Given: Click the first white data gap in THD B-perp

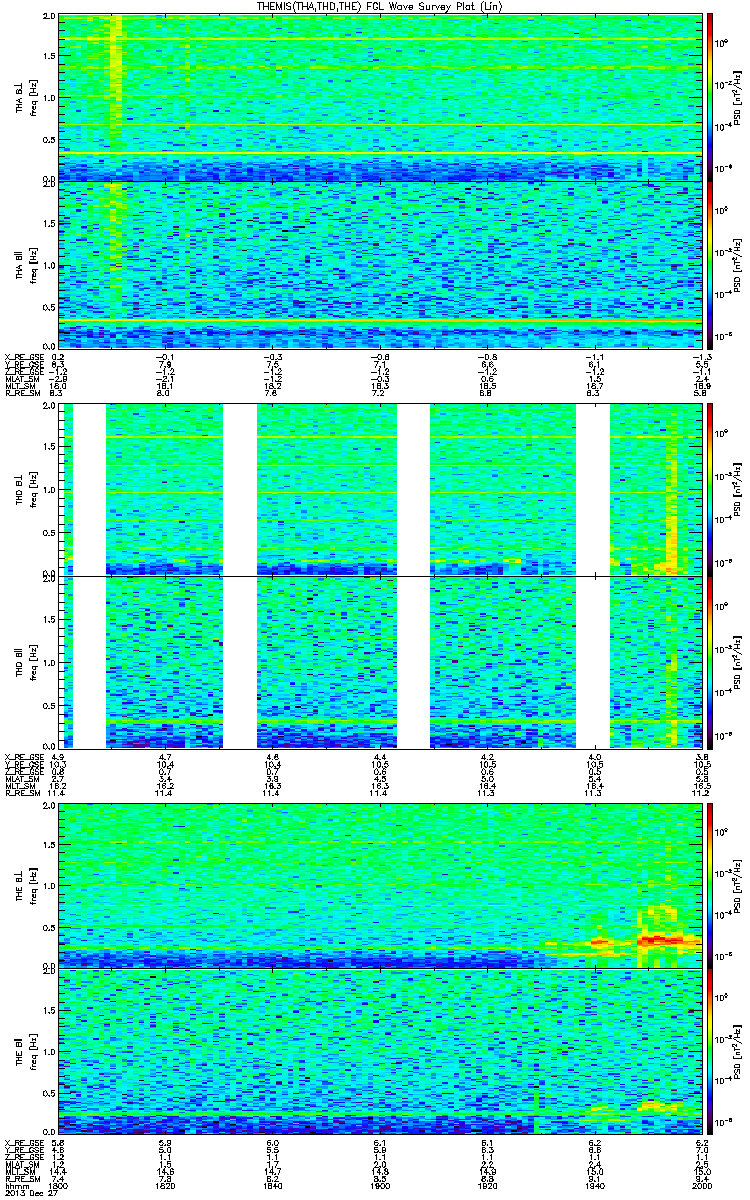Looking at the screenshot, I should [x=90, y=489].
